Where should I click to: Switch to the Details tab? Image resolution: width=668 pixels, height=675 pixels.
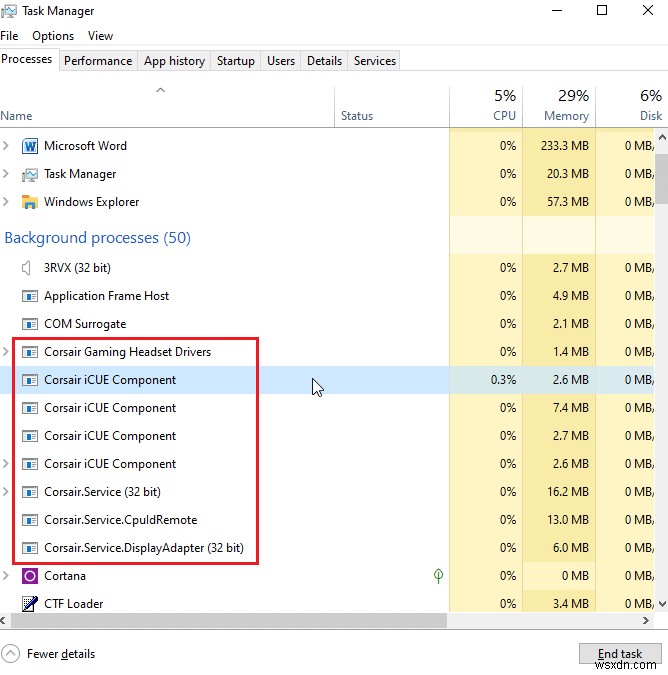(x=324, y=61)
